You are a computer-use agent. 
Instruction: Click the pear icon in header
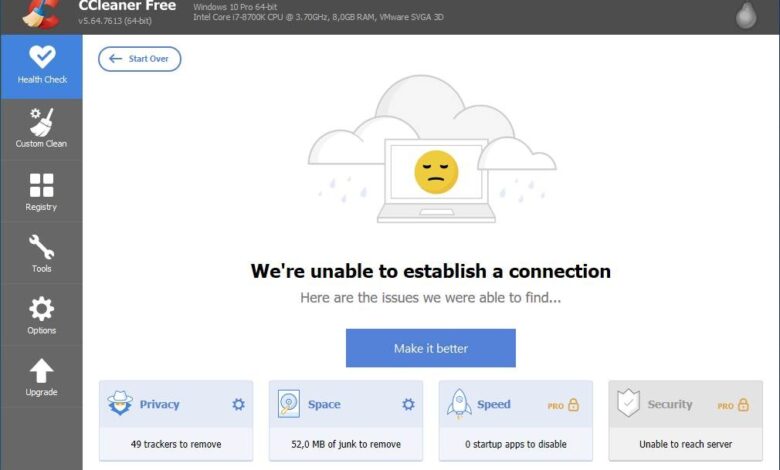[745, 14]
